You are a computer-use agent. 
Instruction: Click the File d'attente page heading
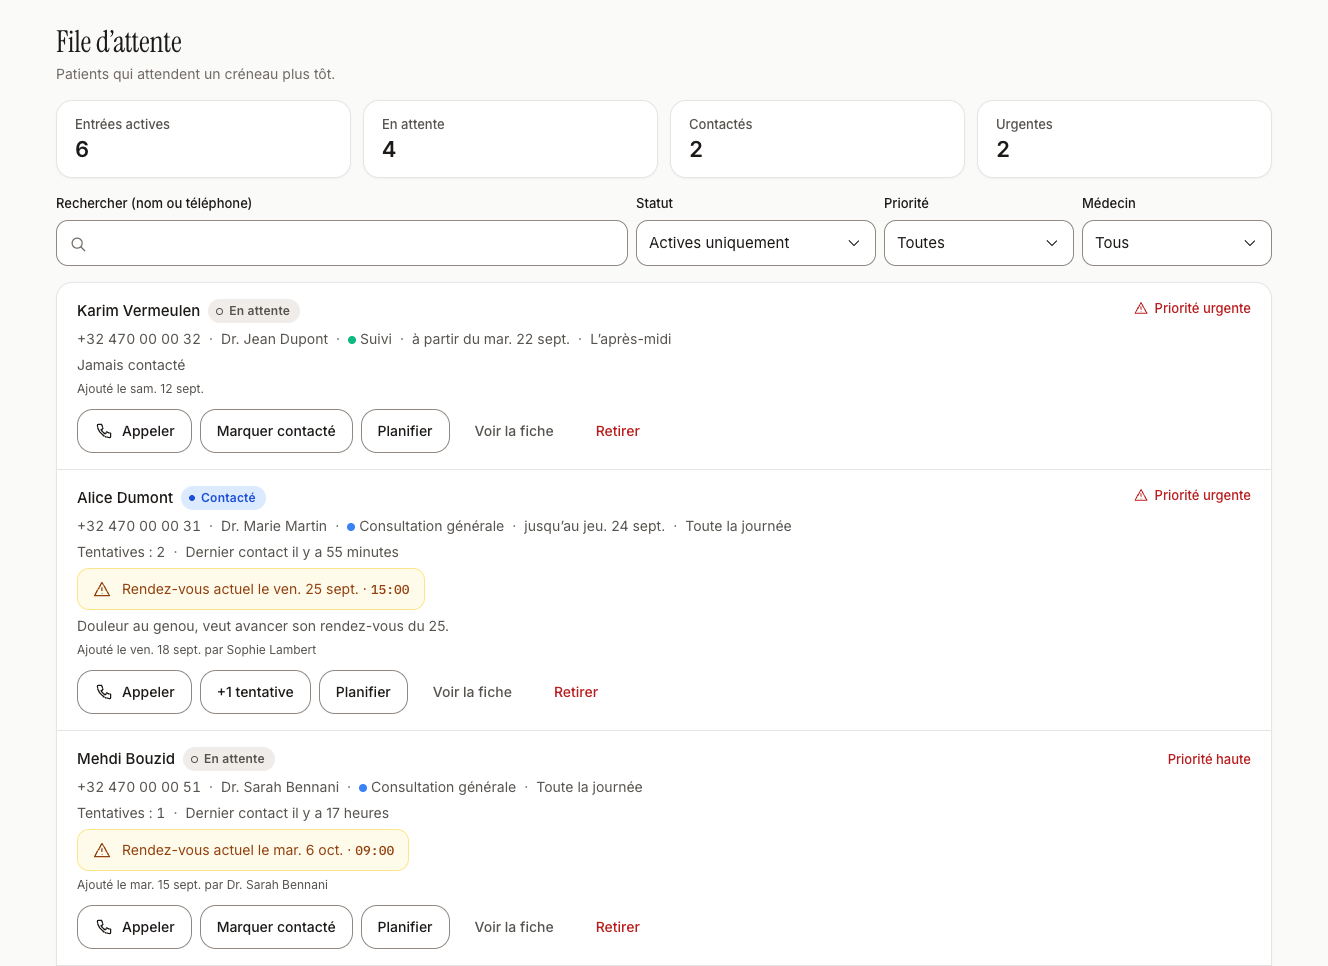(x=119, y=42)
